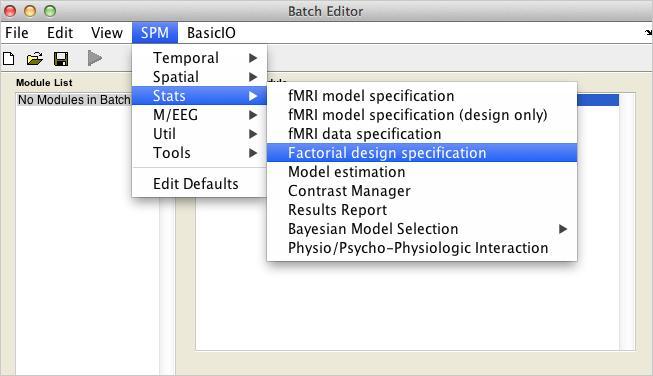Choose fMRI data specification
Viewport: 653px width, 376px height.
pyautogui.click(x=422, y=134)
